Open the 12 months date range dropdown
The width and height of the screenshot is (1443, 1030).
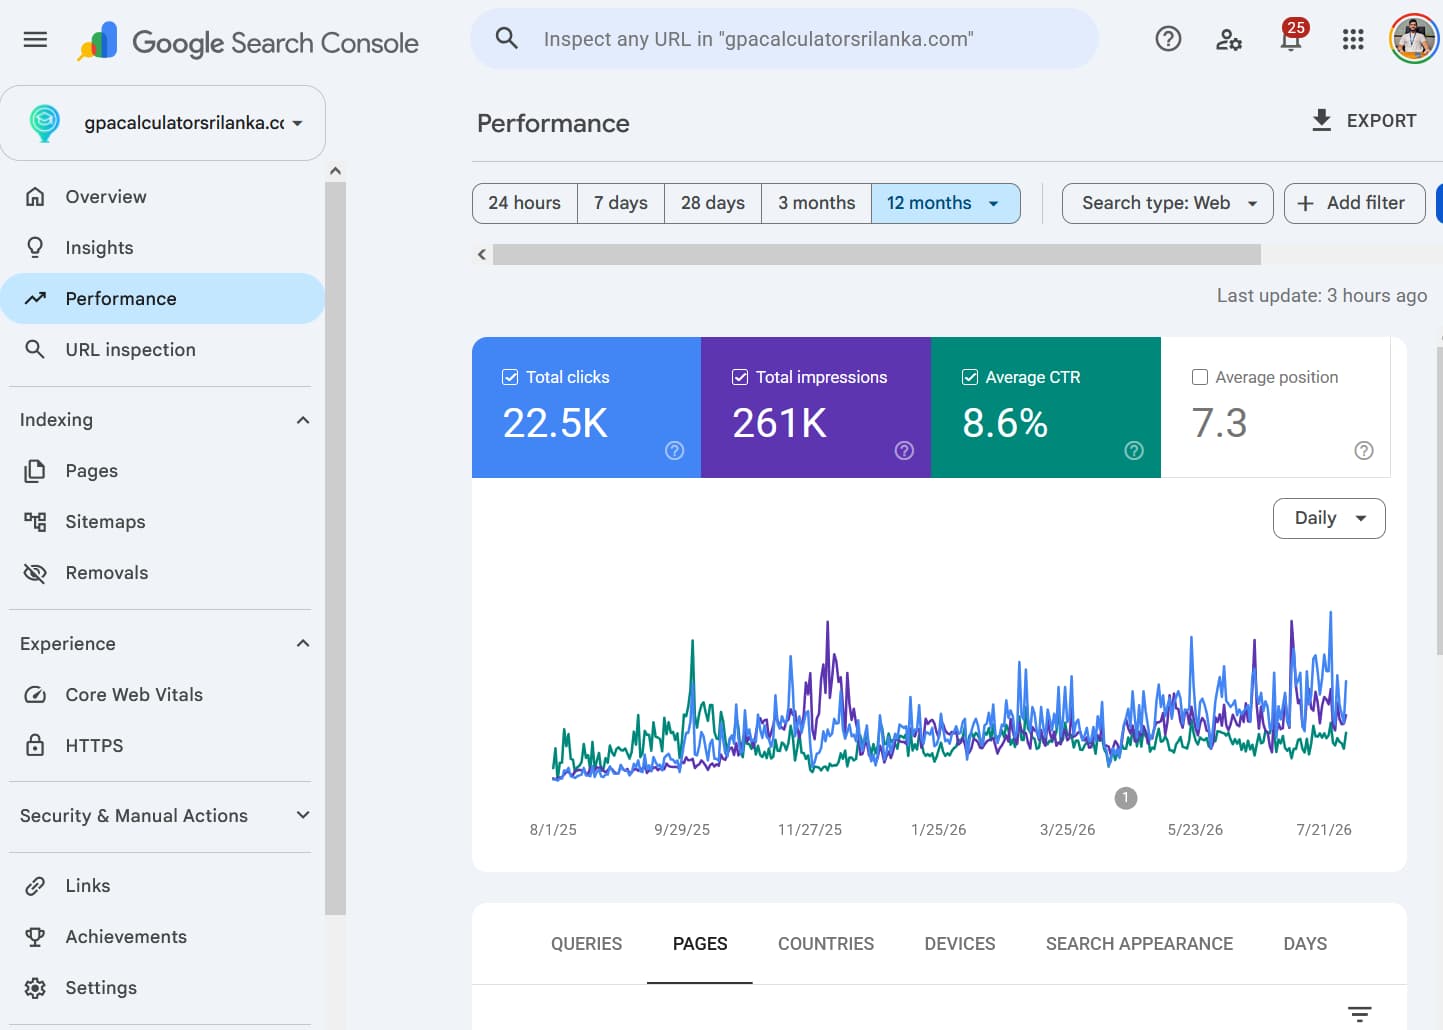(x=945, y=203)
